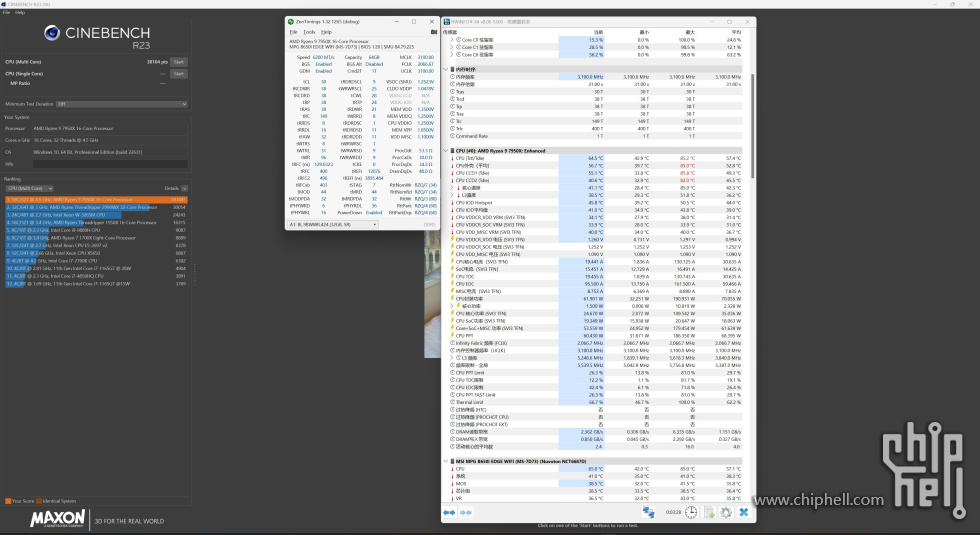Toggle the ranking Details expander

coord(184,188)
